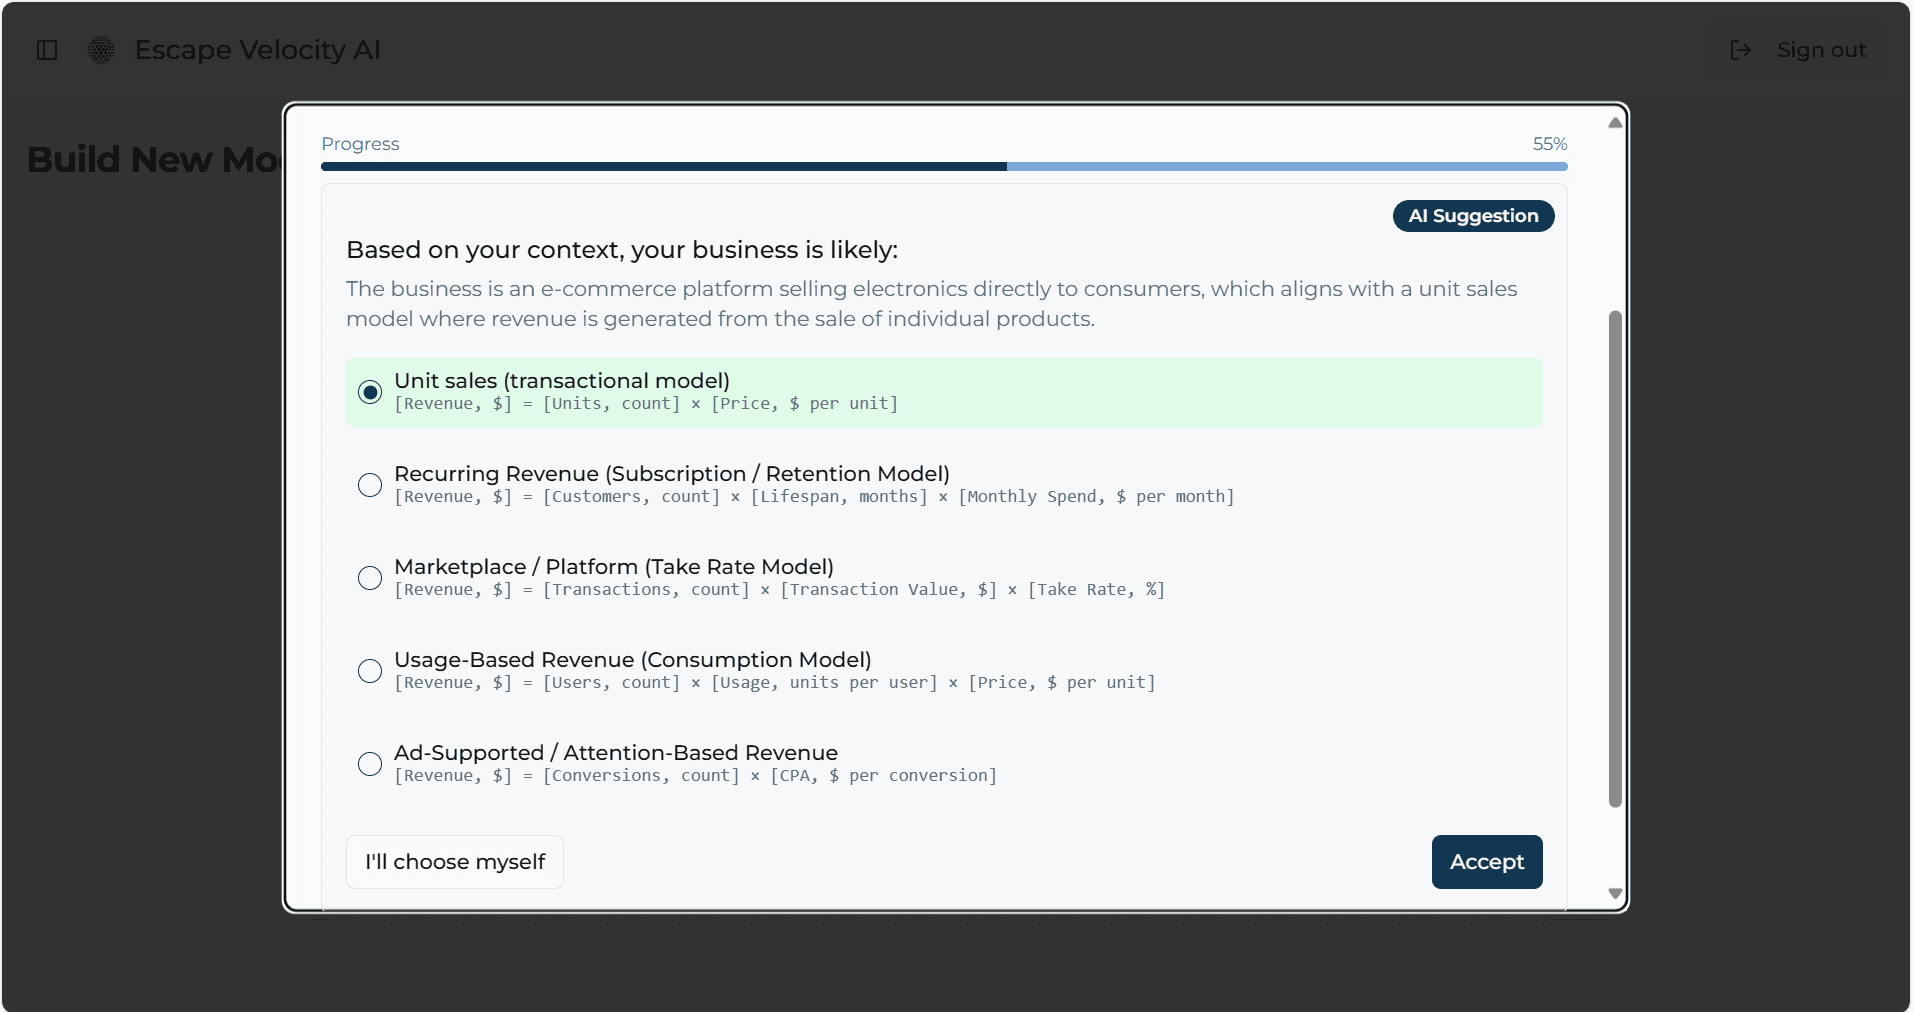This screenshot has width=1914, height=1012.
Task: Click the Accept button
Action: (1487, 862)
